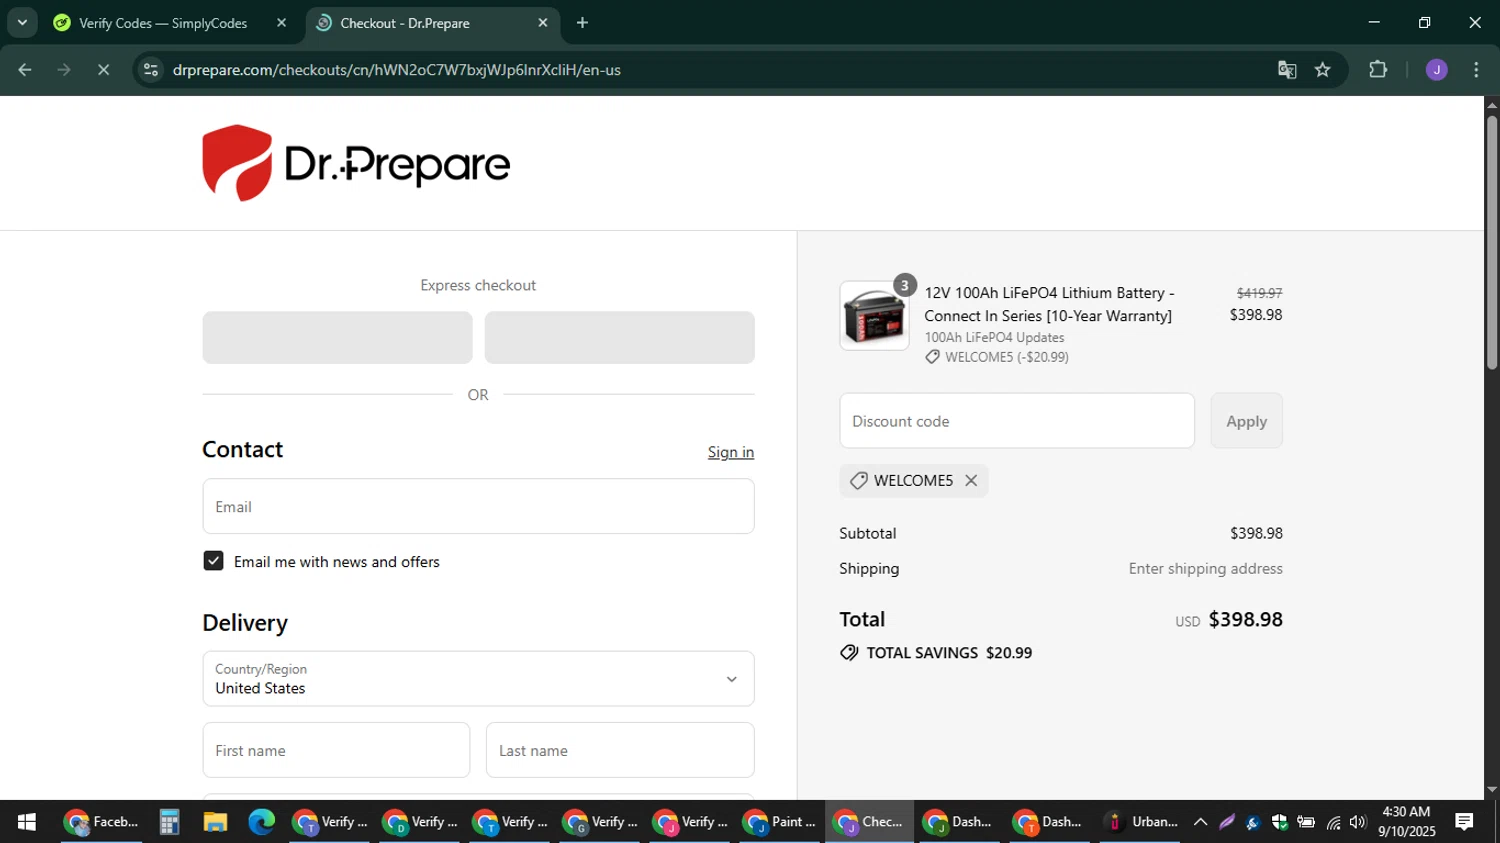Click the Apply discount button
Viewport: 1500px width, 843px height.
pos(1246,421)
